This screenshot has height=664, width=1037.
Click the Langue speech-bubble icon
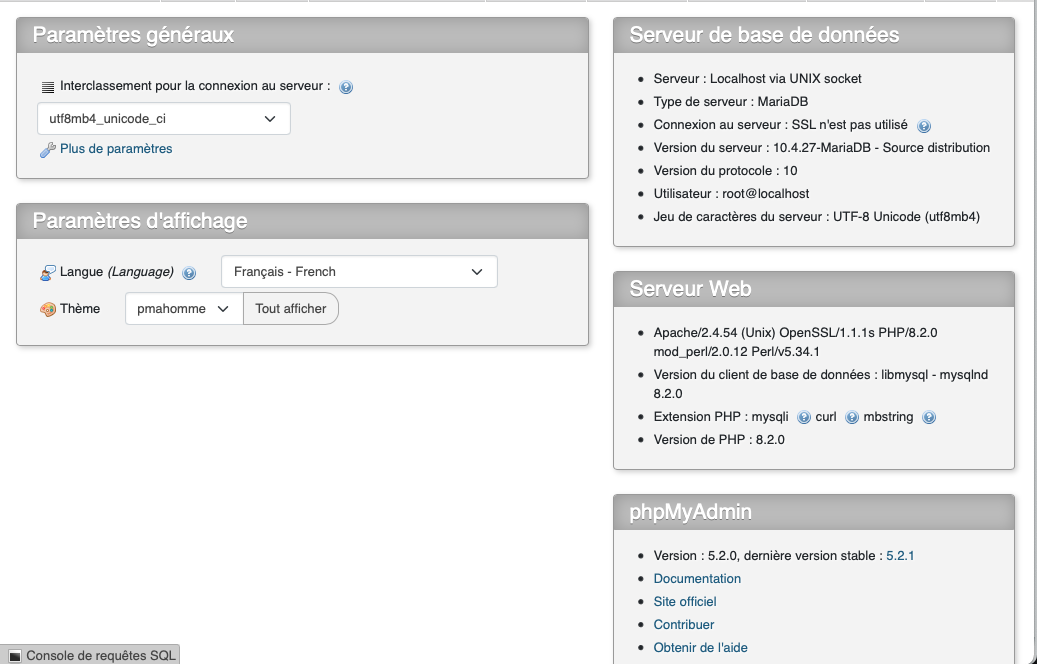(x=47, y=273)
